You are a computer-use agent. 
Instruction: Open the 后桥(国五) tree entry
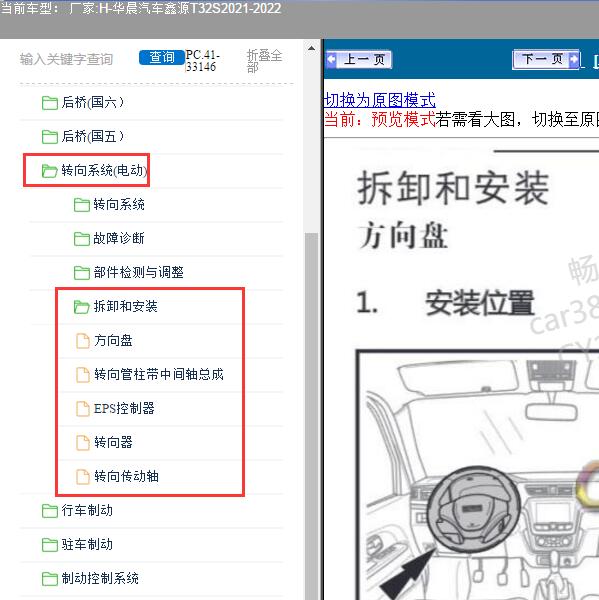(93, 137)
